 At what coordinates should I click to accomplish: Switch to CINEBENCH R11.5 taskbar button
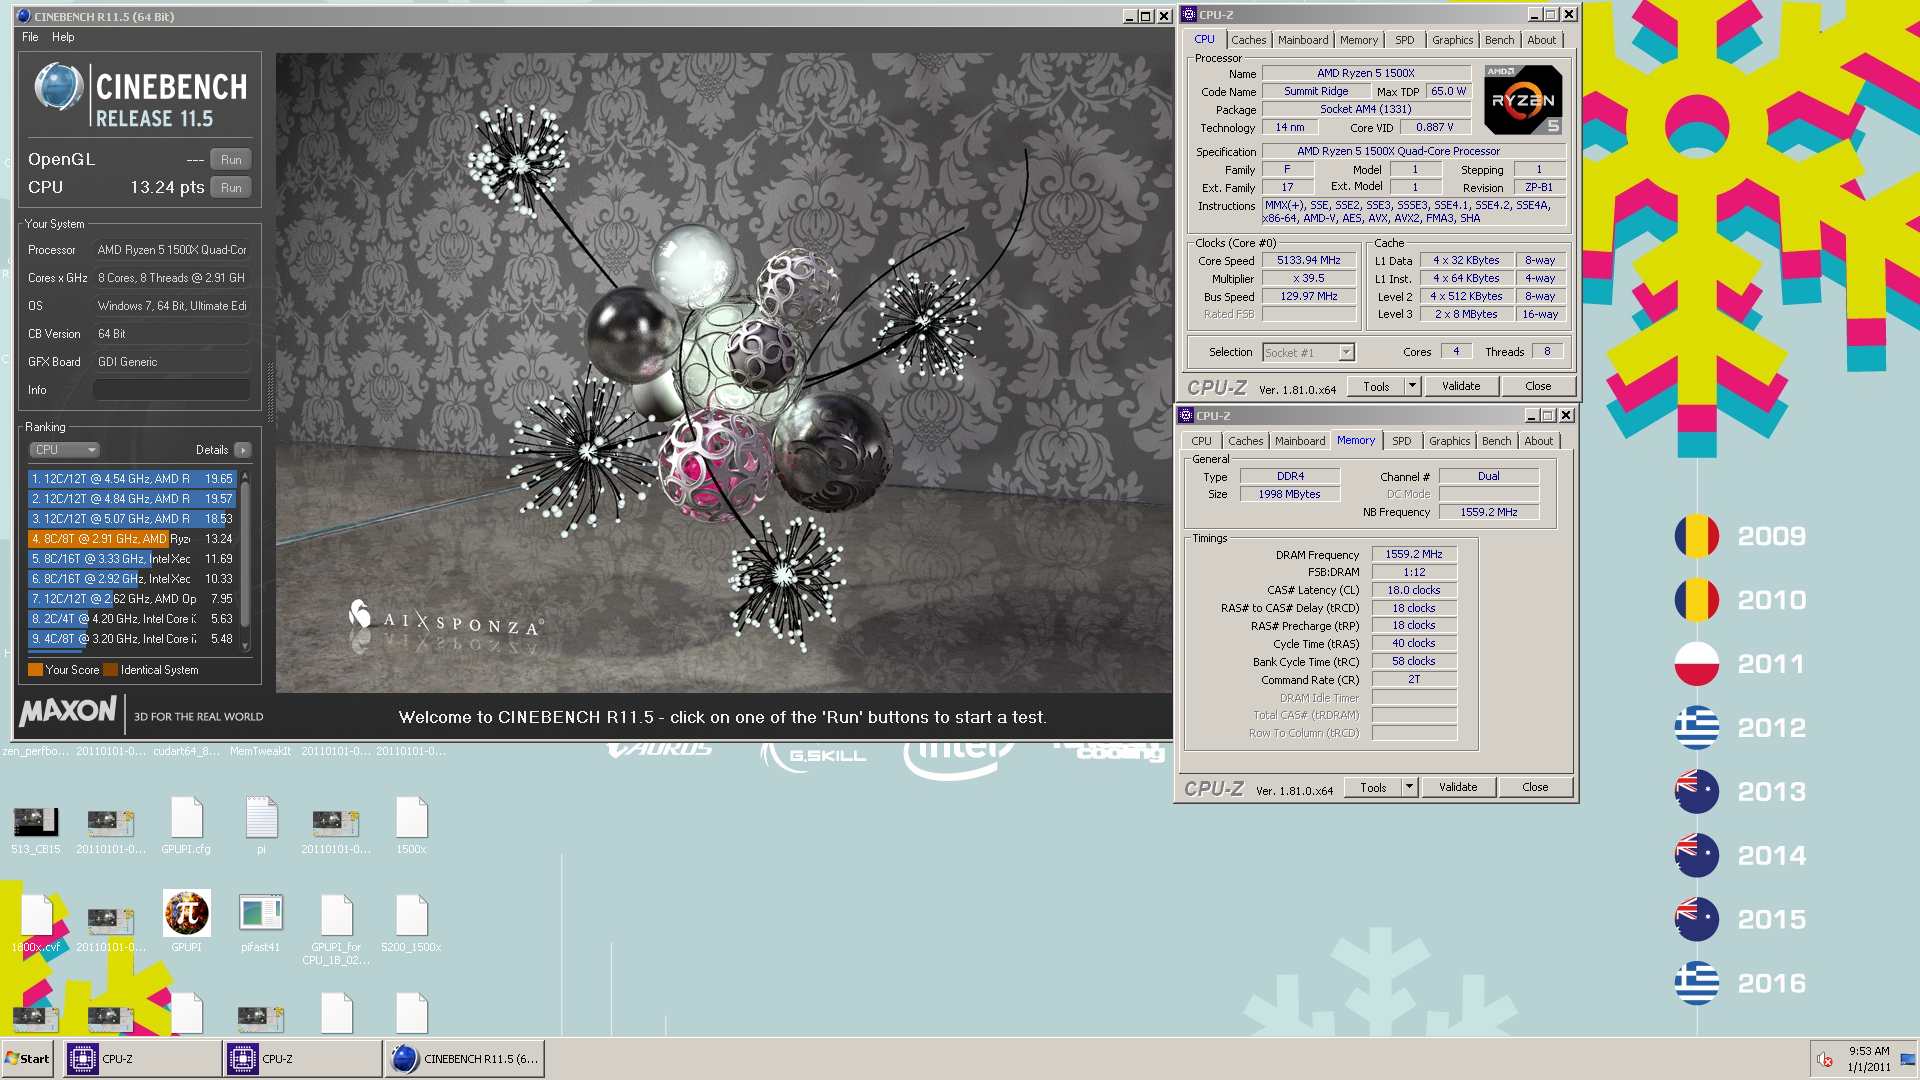(x=465, y=1059)
